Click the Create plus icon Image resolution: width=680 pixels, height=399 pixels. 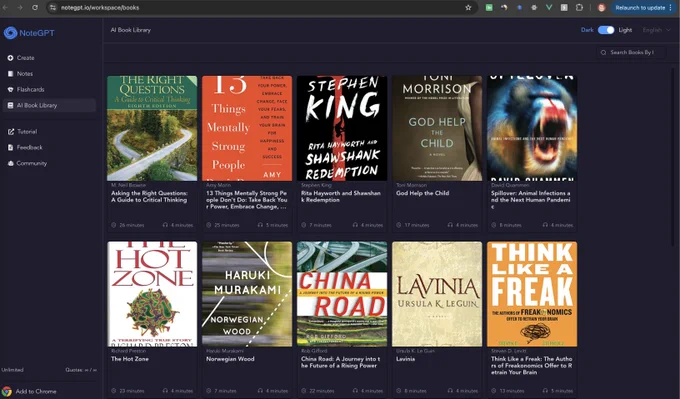[x=10, y=58]
